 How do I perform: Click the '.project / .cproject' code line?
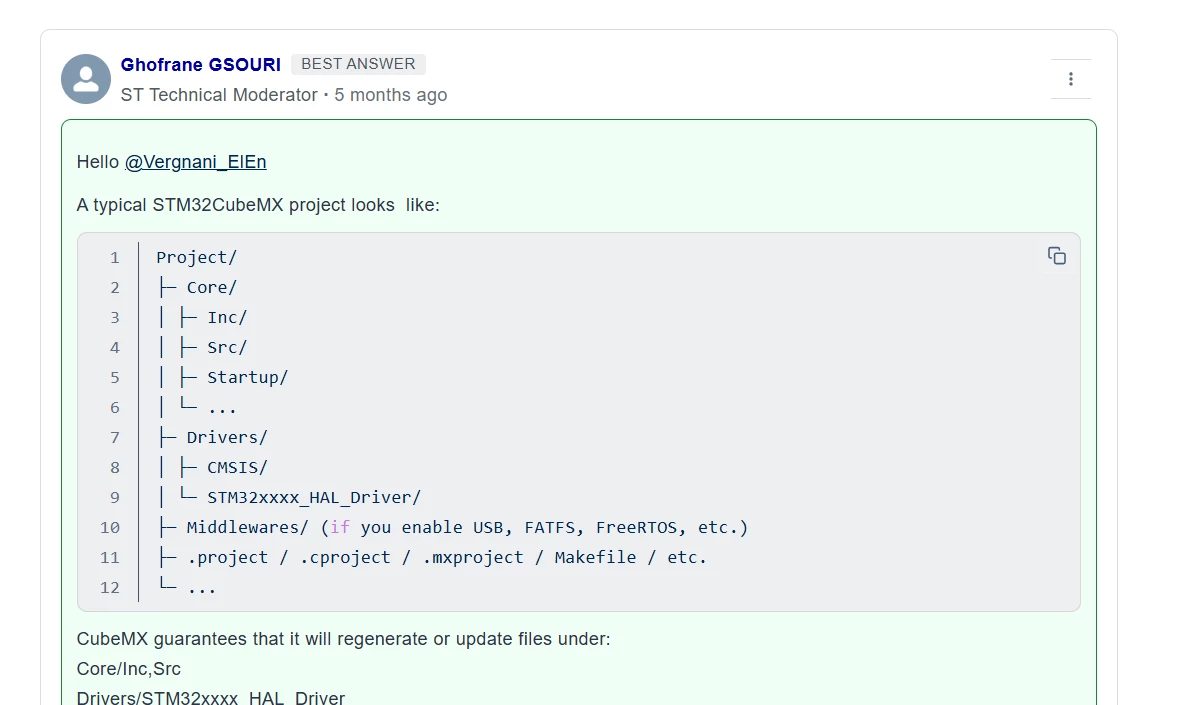tap(432, 558)
